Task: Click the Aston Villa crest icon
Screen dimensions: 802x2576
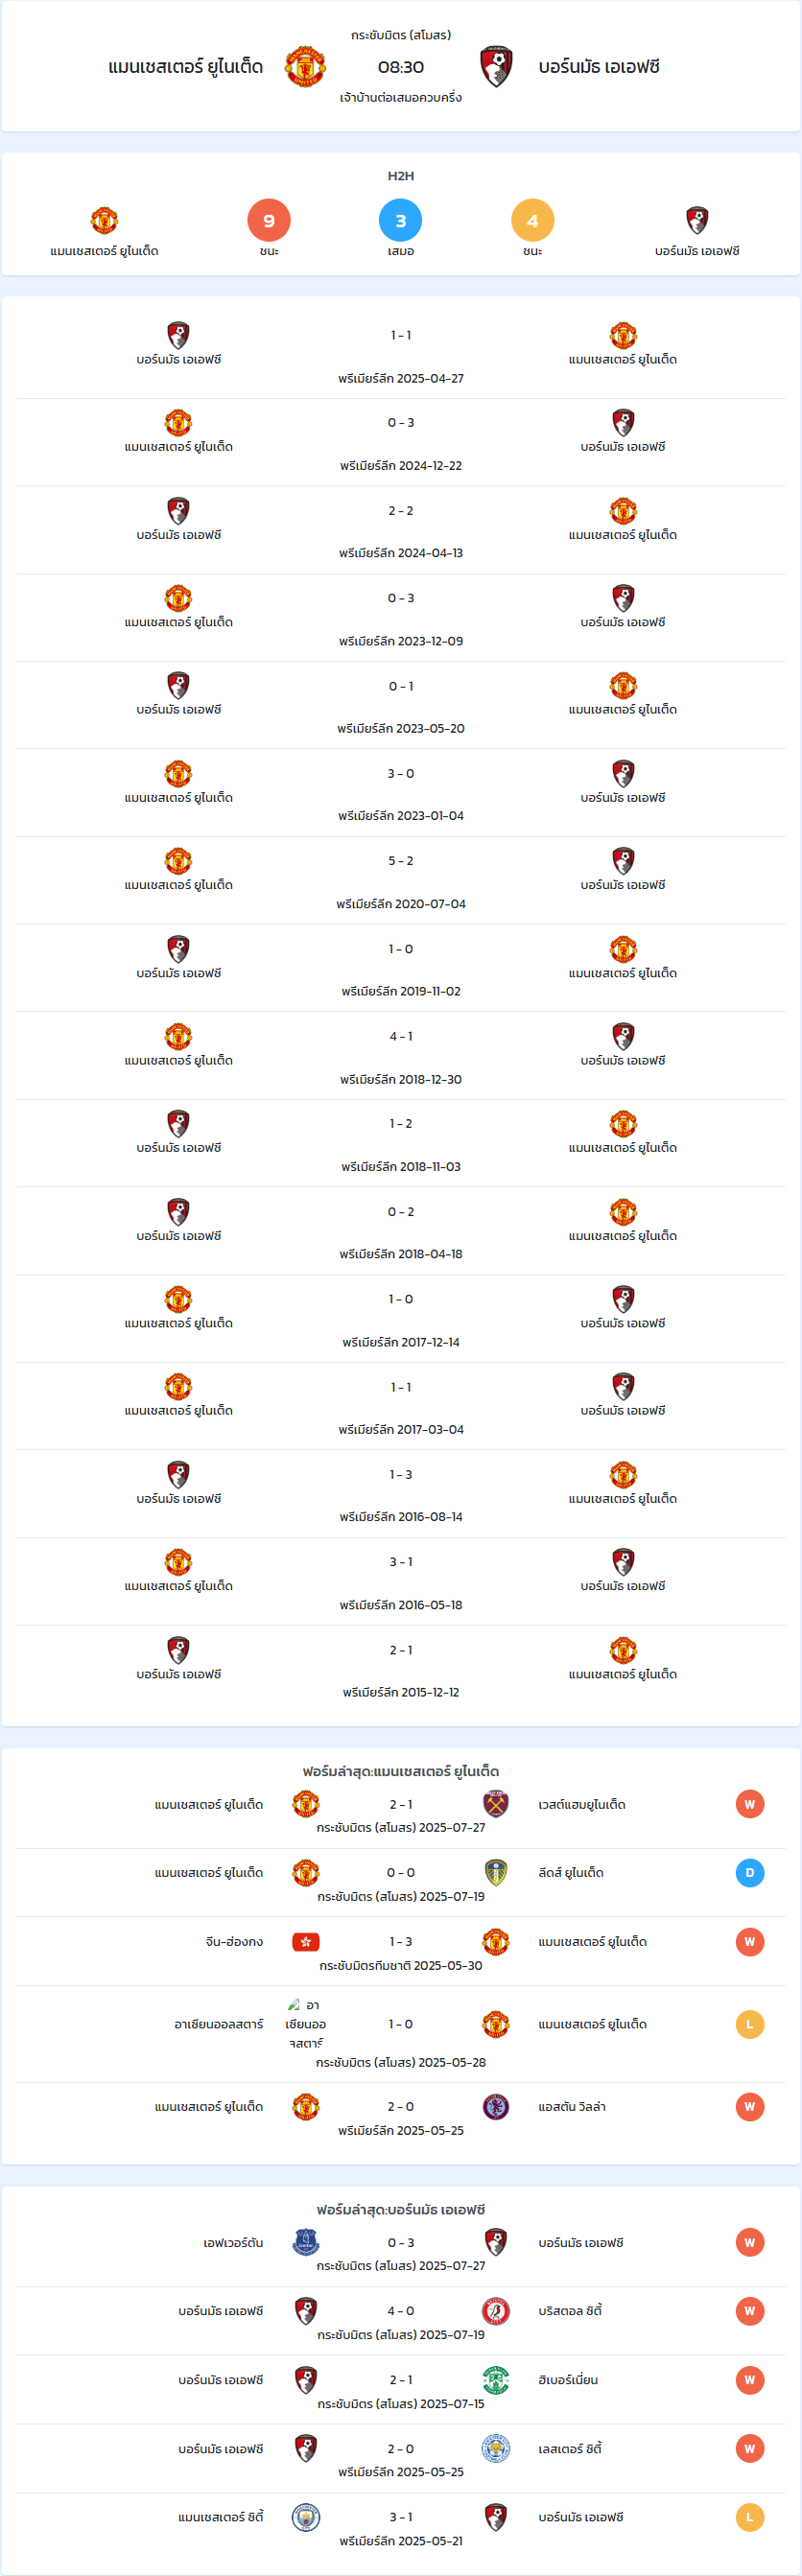Action: [x=496, y=2107]
